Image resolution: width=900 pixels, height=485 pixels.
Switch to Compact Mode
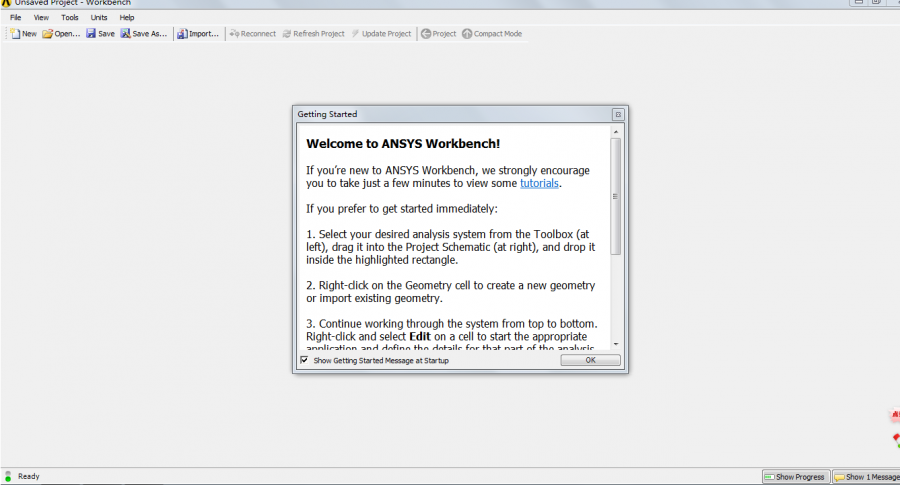(x=492, y=34)
